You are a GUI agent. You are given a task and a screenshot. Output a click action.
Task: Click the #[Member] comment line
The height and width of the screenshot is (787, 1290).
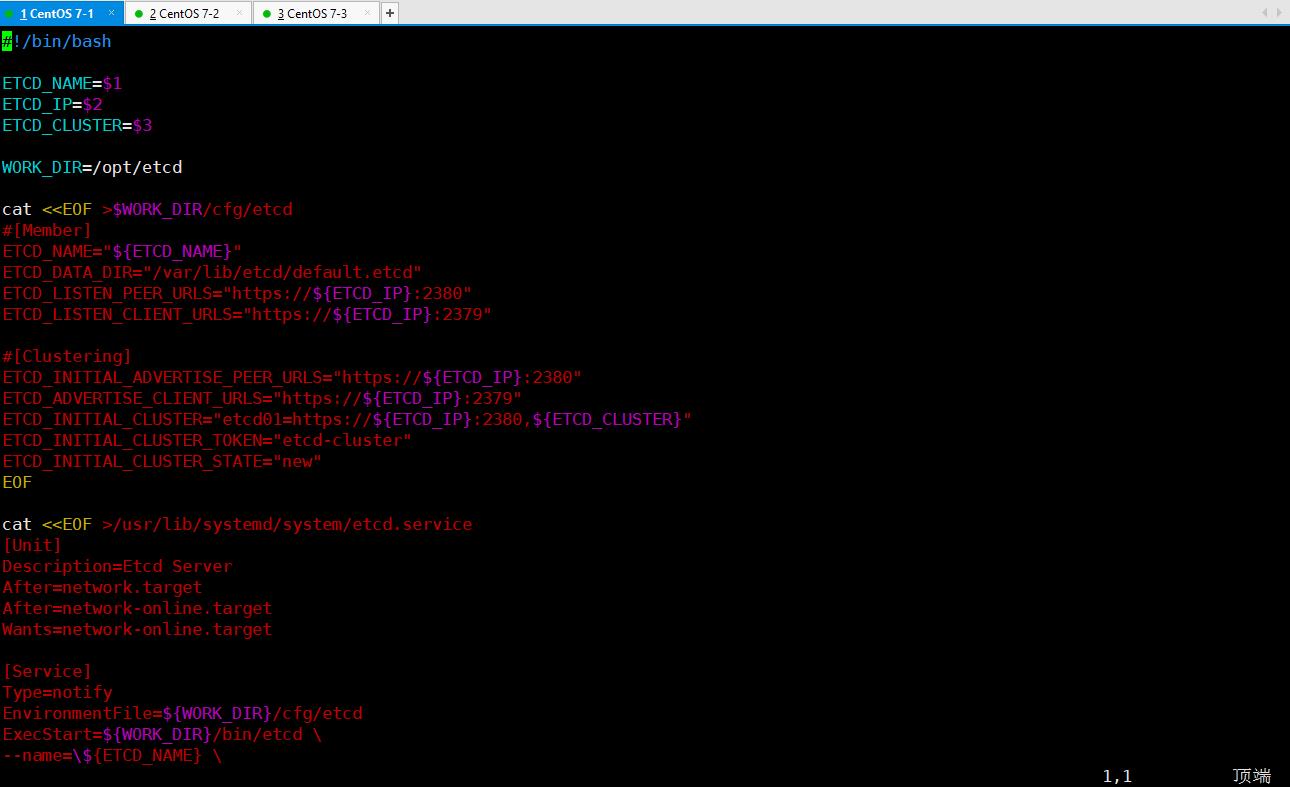click(x=47, y=230)
